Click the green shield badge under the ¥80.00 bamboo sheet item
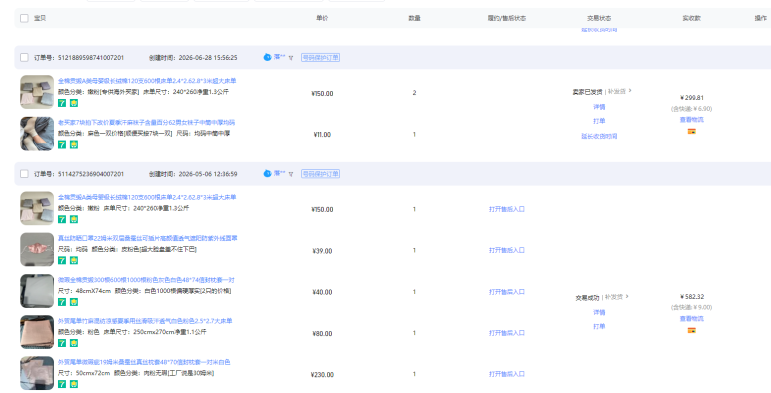771x393 pixels. coord(74,343)
